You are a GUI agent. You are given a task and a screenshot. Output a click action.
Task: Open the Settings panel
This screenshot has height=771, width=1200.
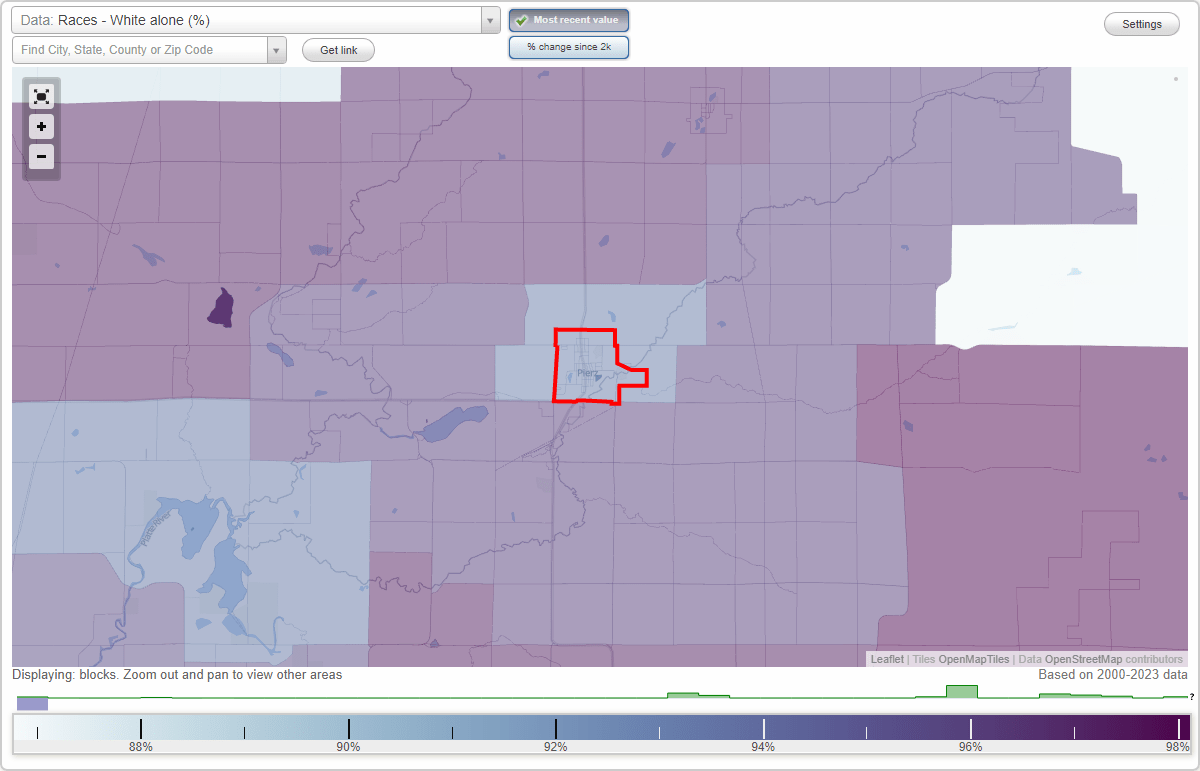pos(1141,23)
